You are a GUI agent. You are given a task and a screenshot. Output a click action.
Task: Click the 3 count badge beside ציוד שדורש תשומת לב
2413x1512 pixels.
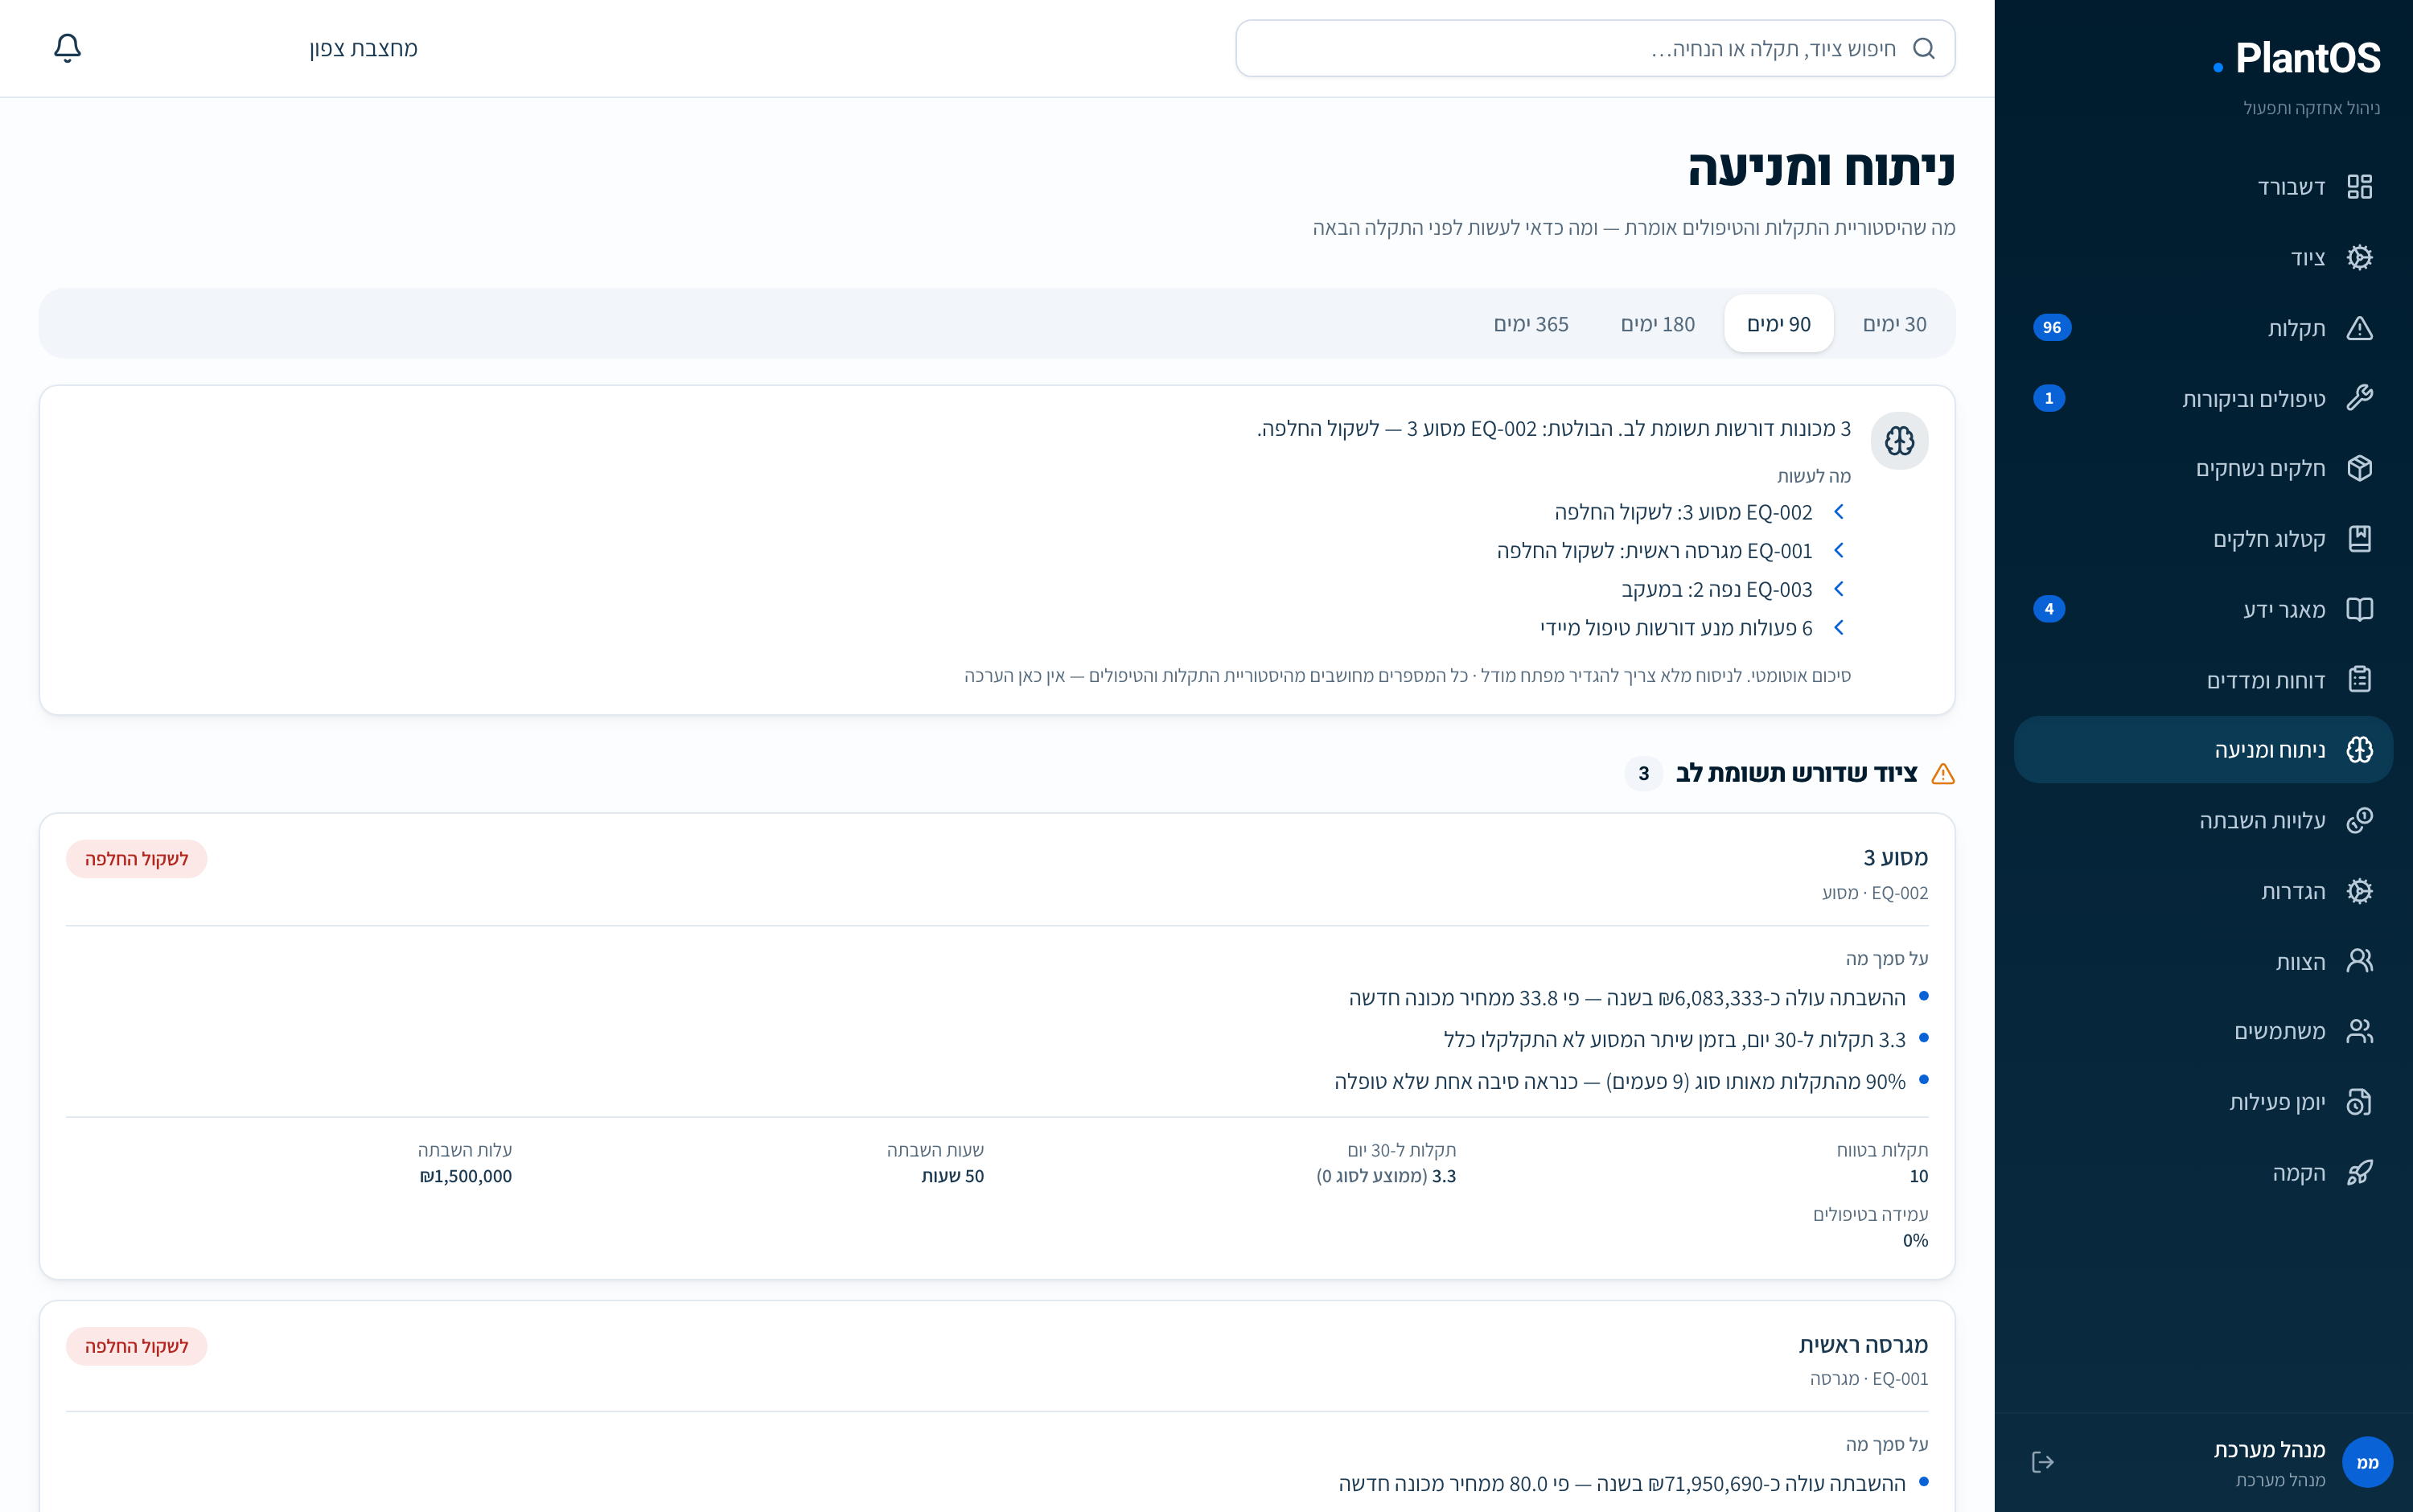click(1643, 774)
